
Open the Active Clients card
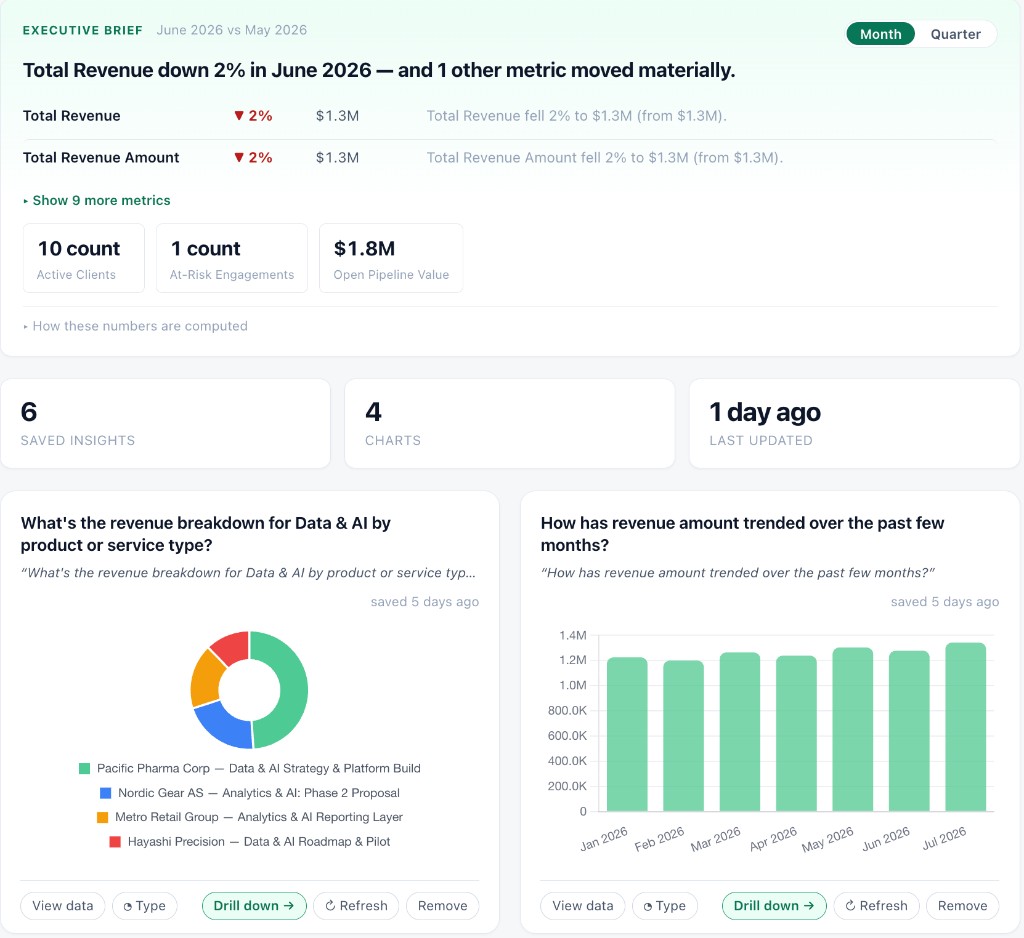(x=84, y=258)
